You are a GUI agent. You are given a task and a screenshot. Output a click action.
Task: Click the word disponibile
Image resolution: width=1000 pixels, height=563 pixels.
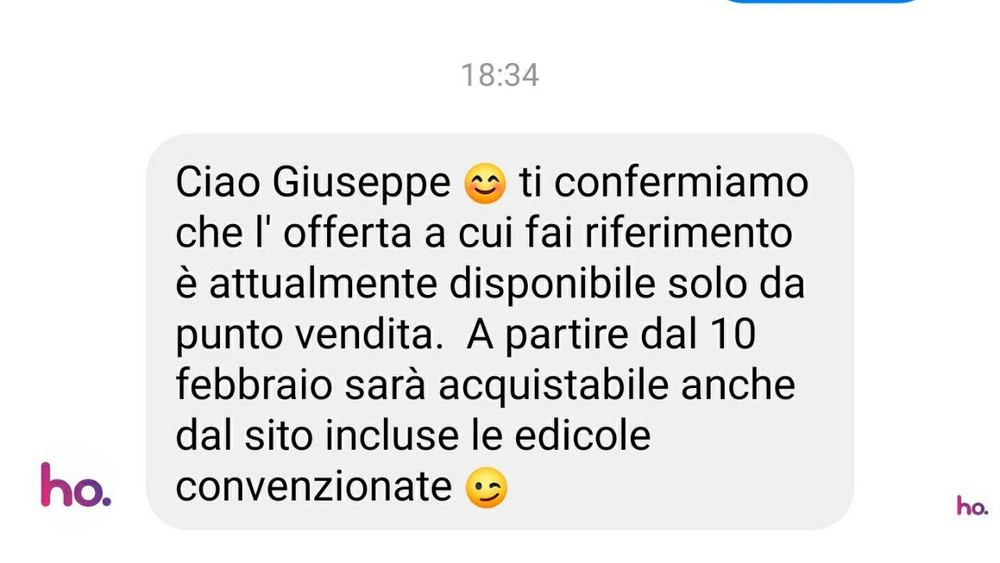pos(552,285)
